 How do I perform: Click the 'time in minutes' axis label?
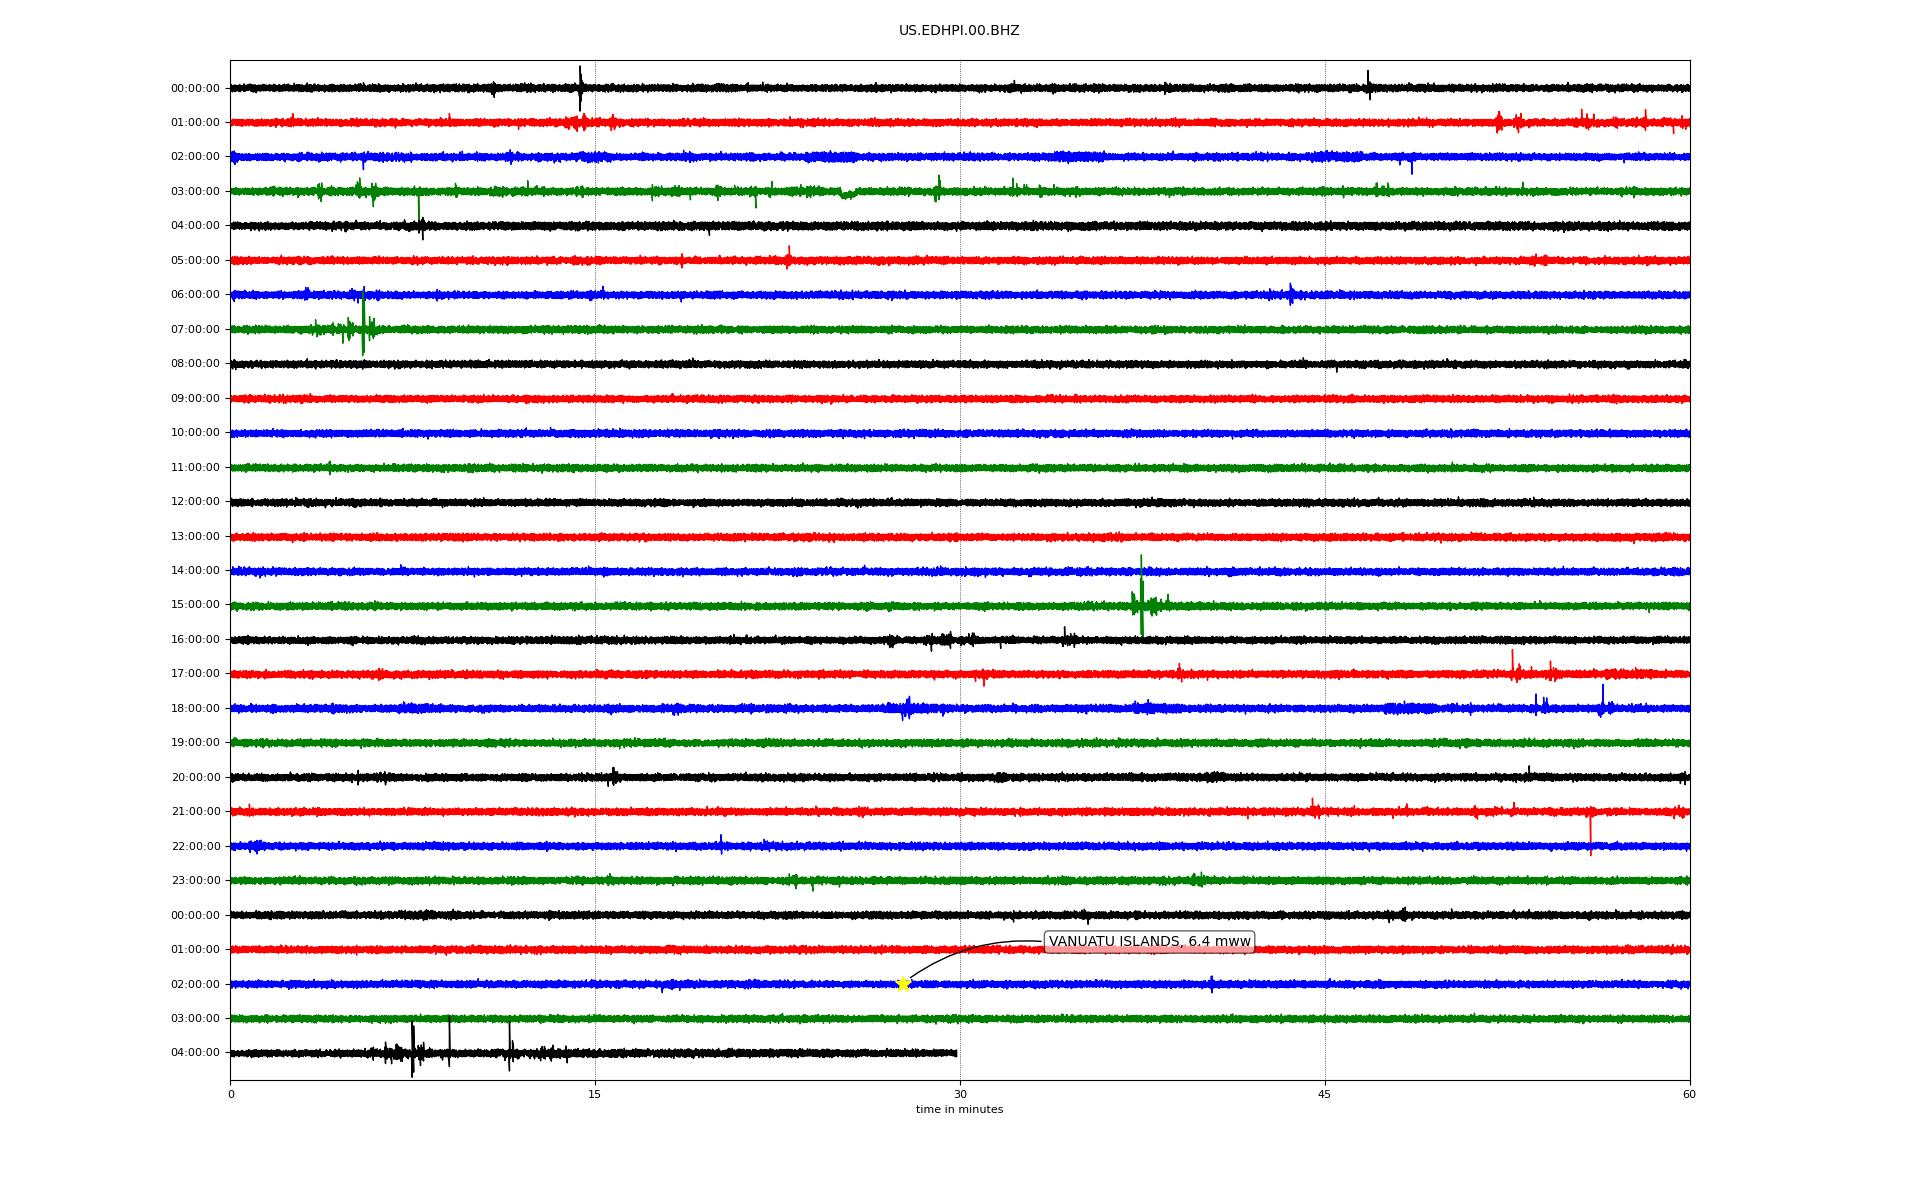[959, 1110]
